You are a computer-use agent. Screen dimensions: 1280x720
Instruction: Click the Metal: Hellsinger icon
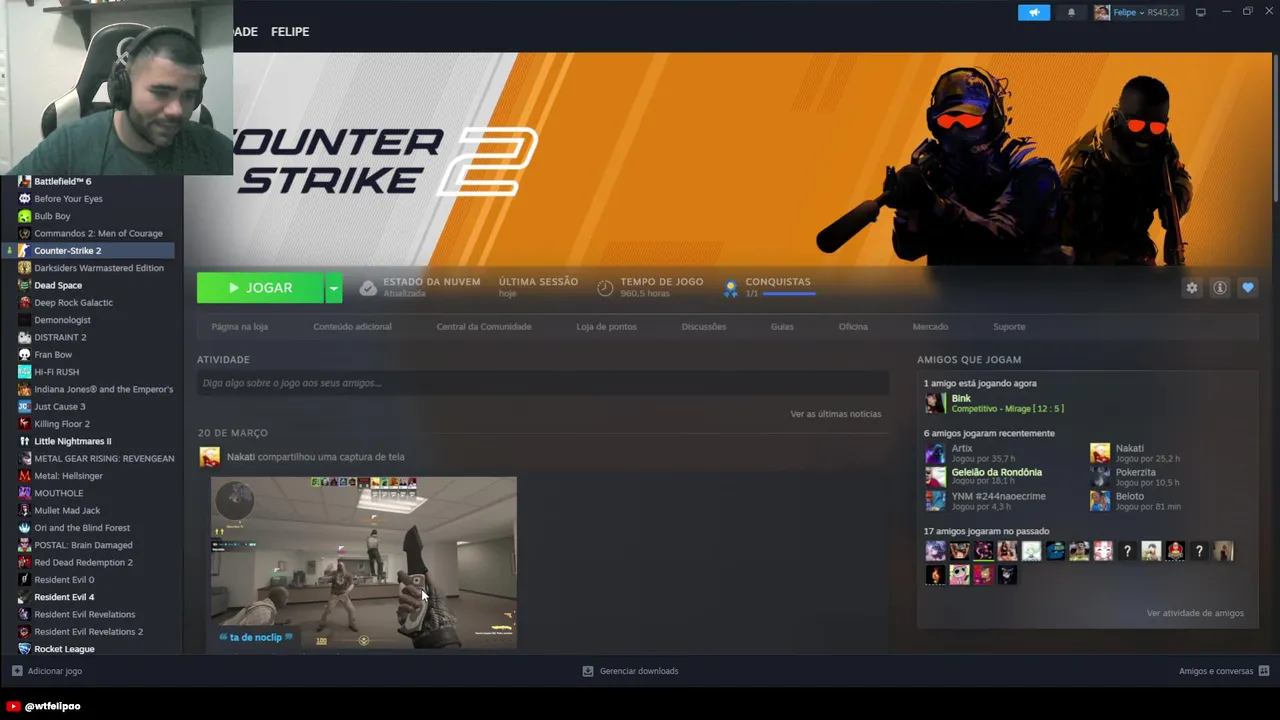point(24,476)
